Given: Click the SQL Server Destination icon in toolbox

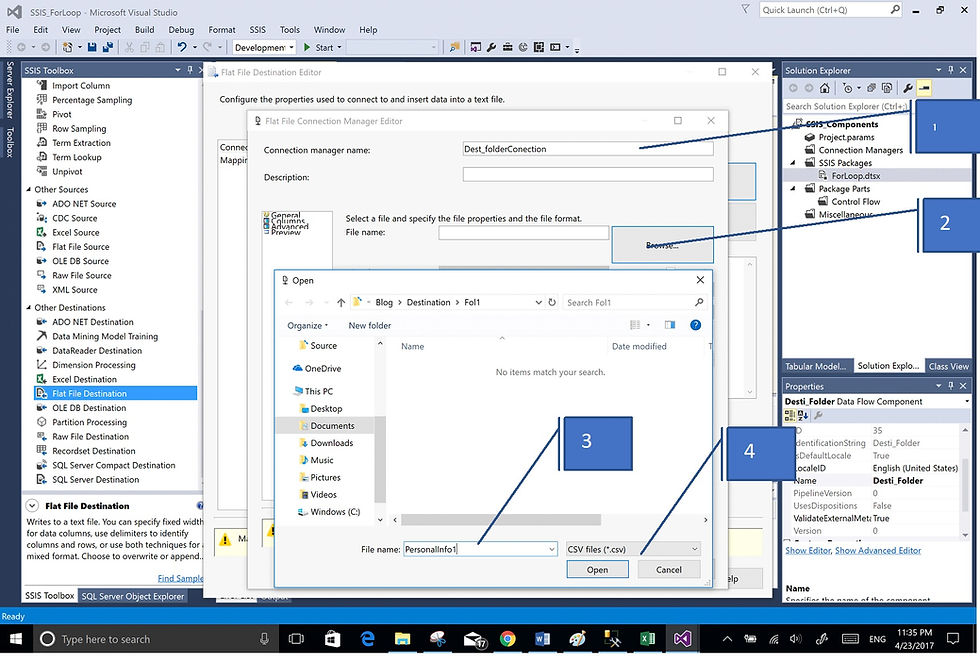Looking at the screenshot, I should point(42,480).
